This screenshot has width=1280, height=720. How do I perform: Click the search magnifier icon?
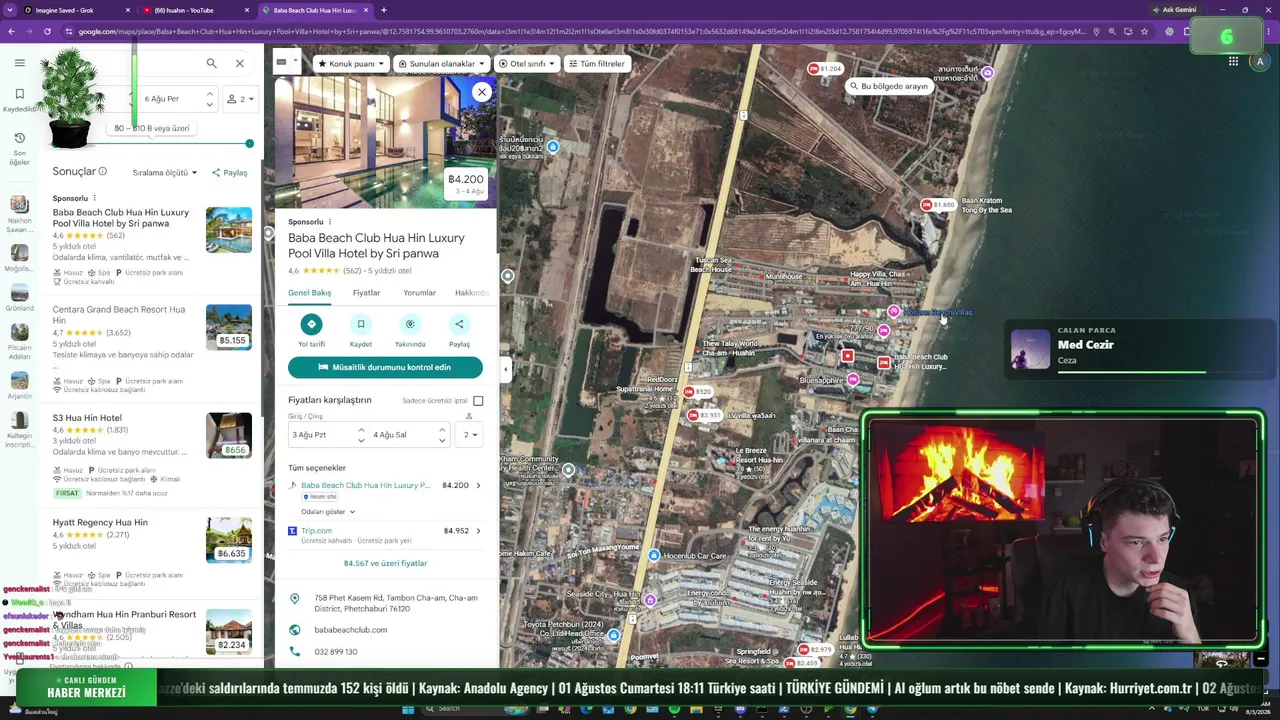(x=211, y=63)
